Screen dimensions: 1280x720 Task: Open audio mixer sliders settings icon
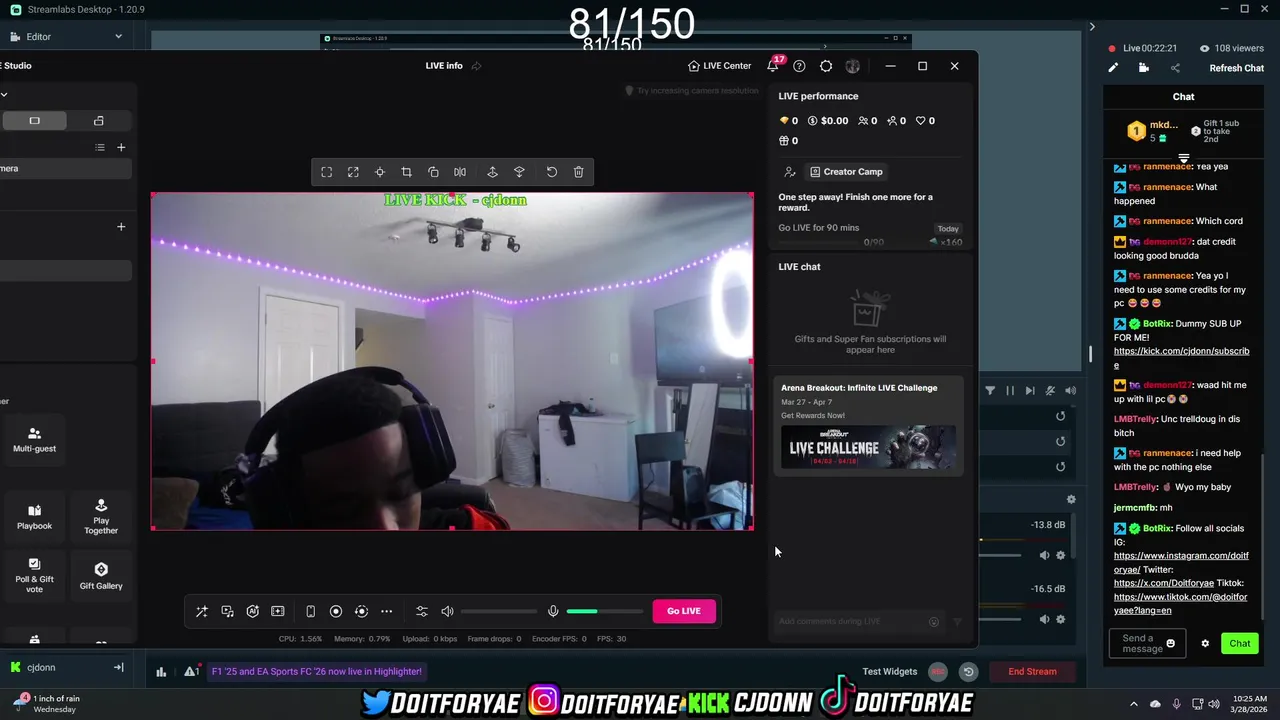coord(422,611)
